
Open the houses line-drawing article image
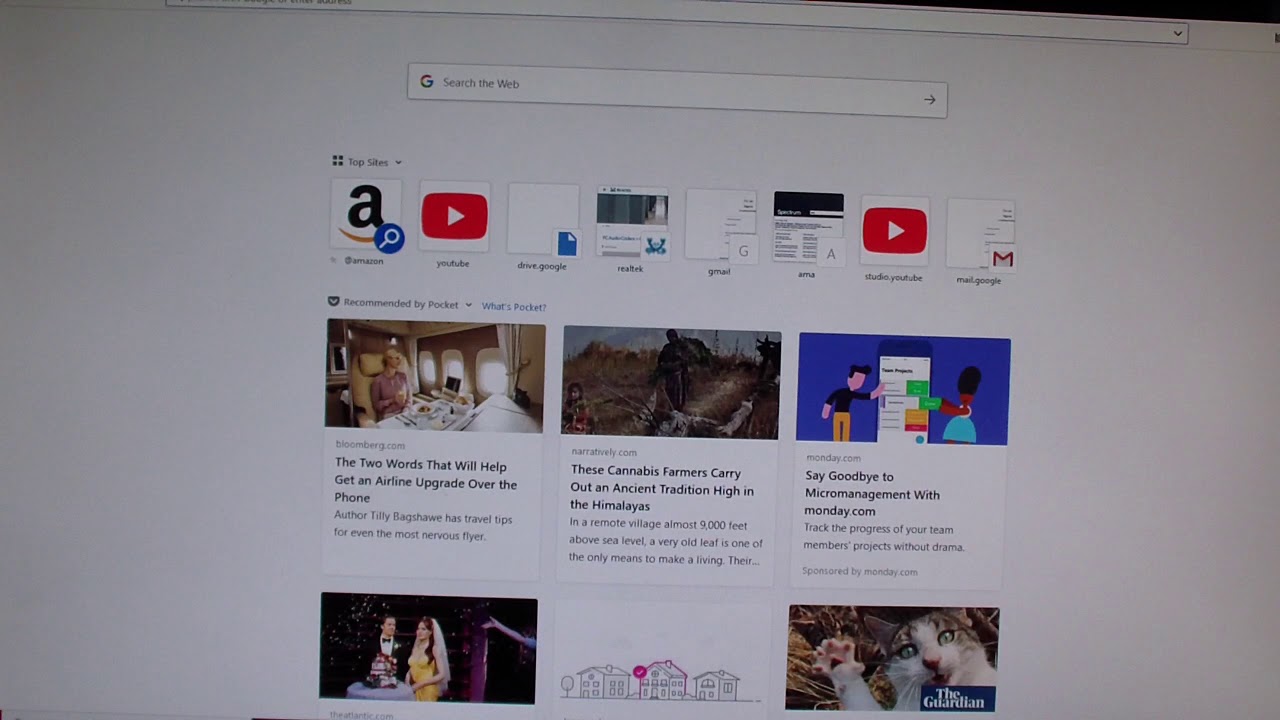coord(661,658)
